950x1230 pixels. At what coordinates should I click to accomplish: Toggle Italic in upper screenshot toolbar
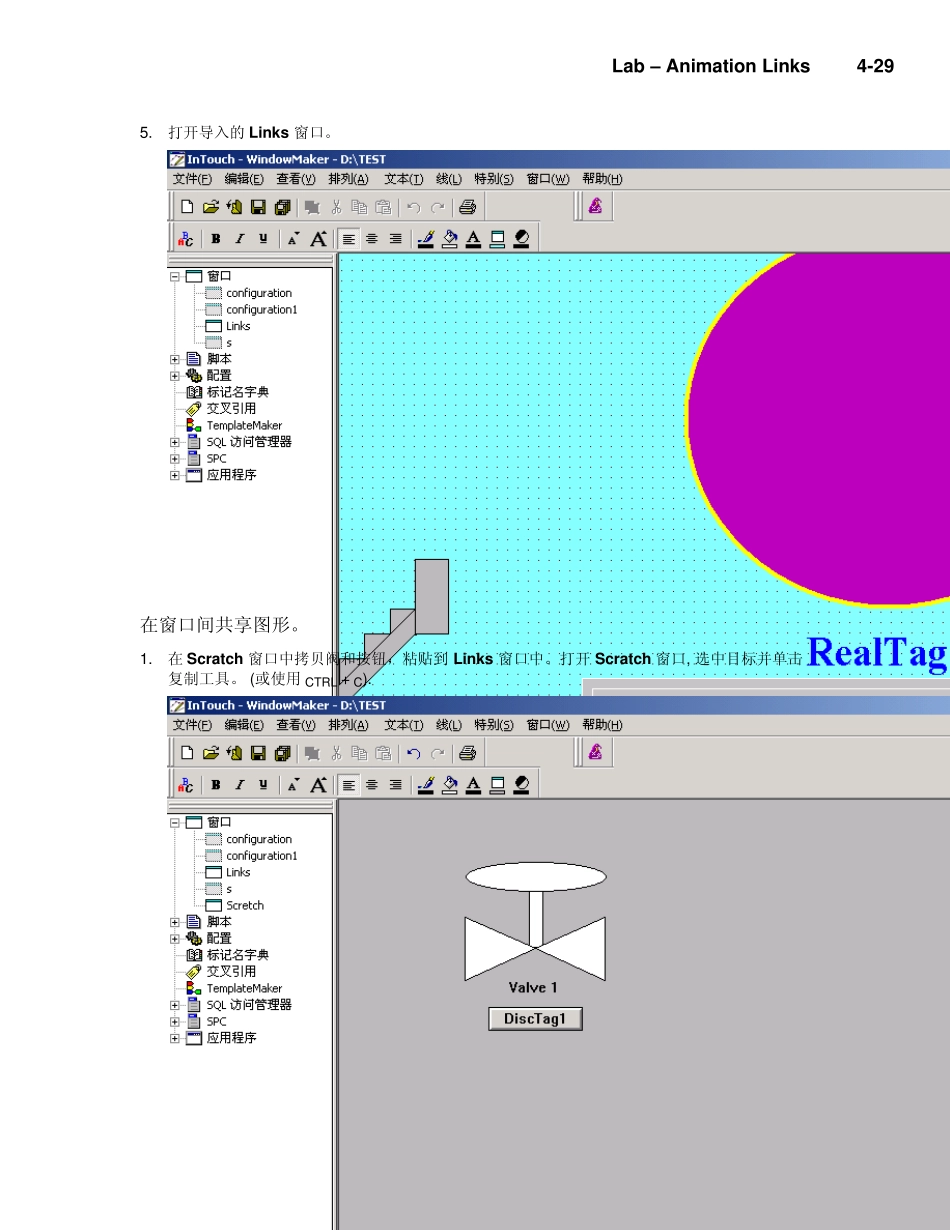pos(239,238)
